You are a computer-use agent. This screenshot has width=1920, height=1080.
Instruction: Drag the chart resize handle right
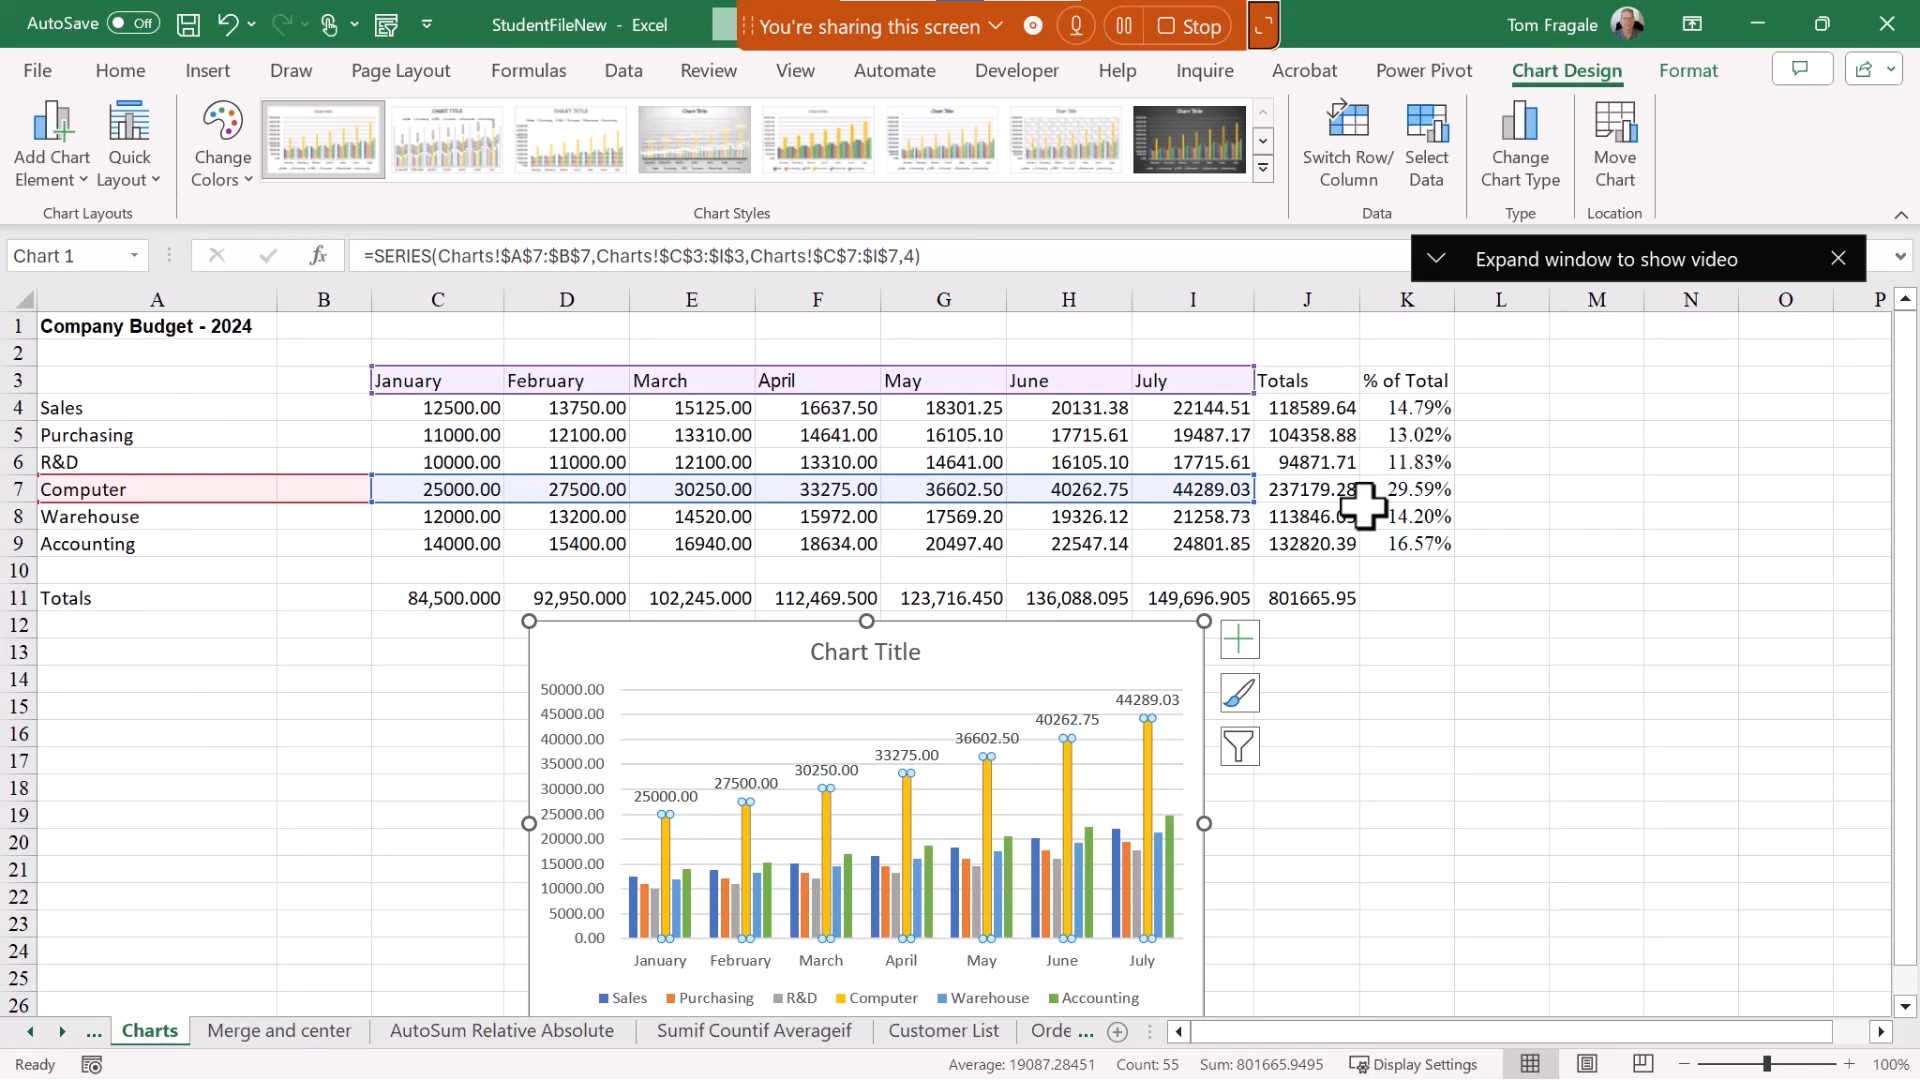click(x=1204, y=823)
